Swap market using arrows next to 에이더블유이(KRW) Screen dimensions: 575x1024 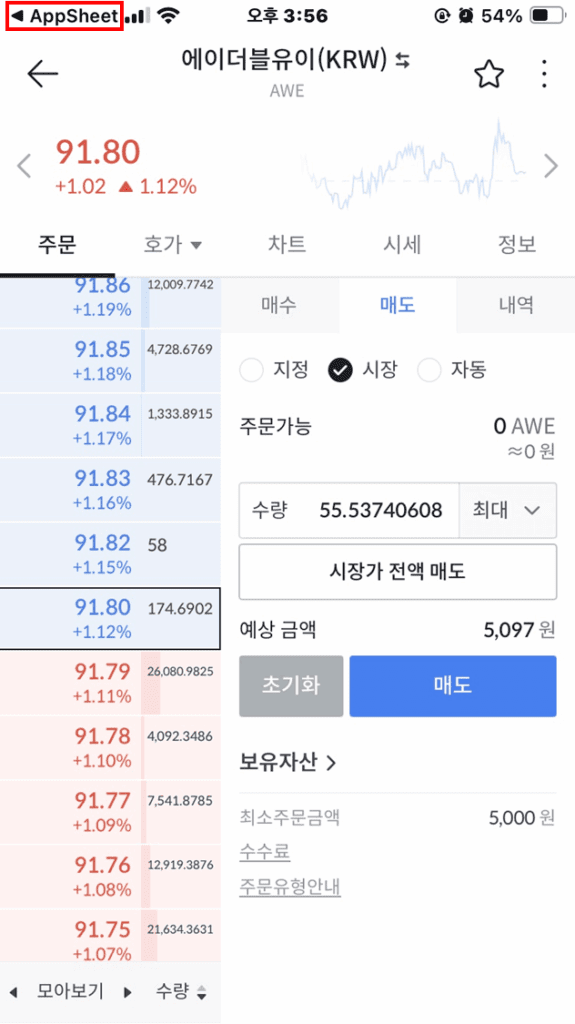(x=402, y=61)
